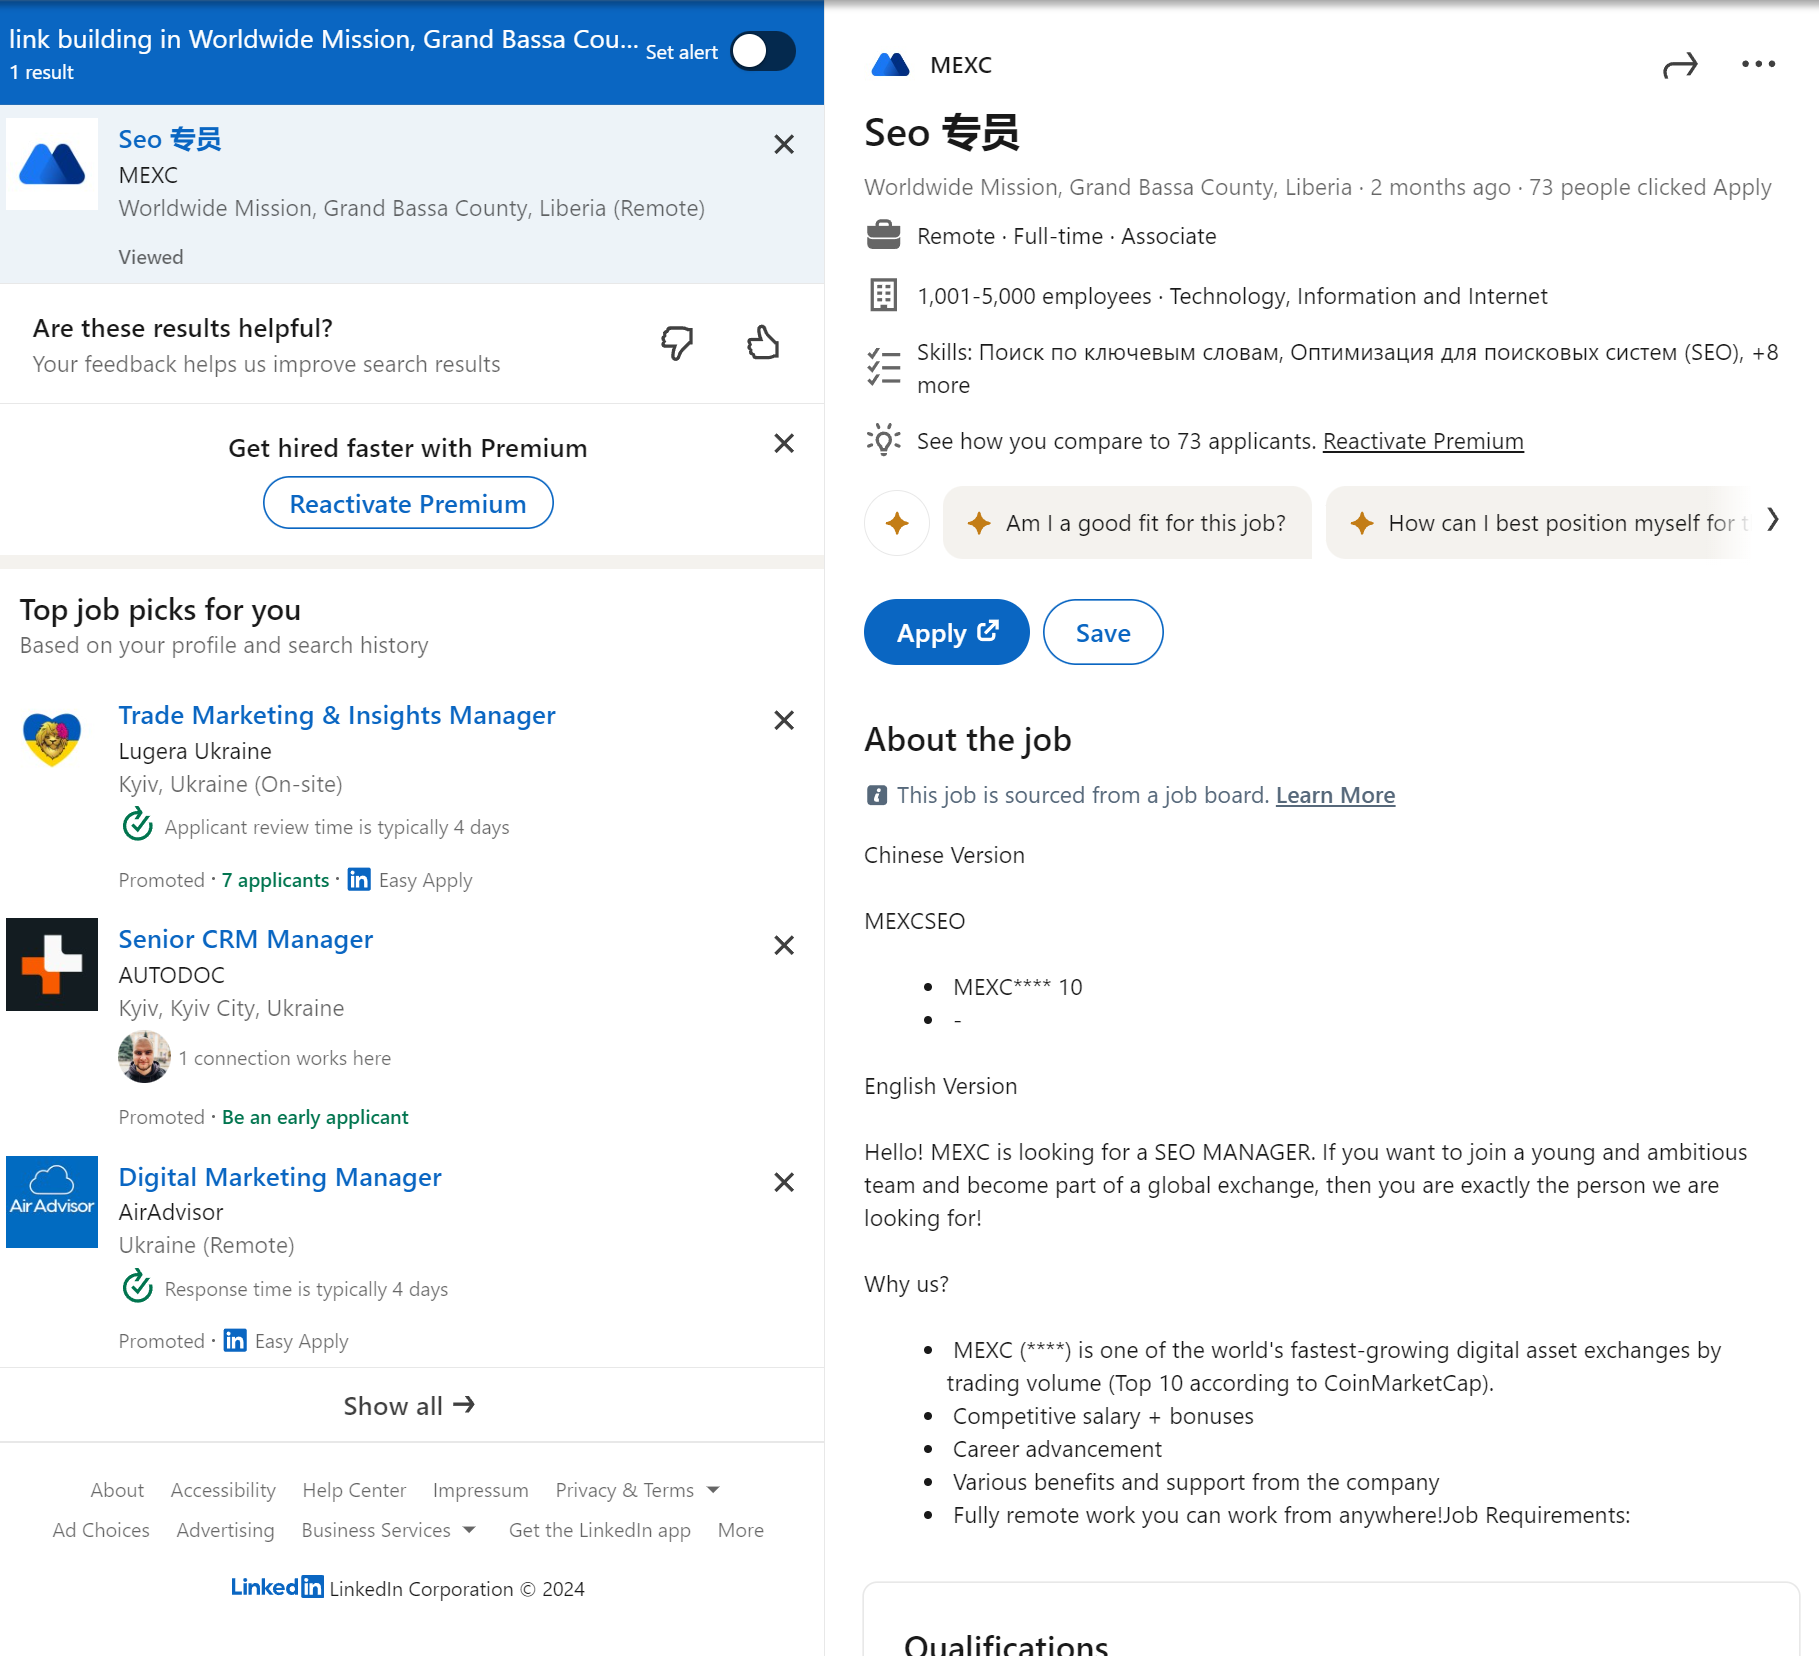Click the LinkedIn logo in the footer

[277, 1587]
